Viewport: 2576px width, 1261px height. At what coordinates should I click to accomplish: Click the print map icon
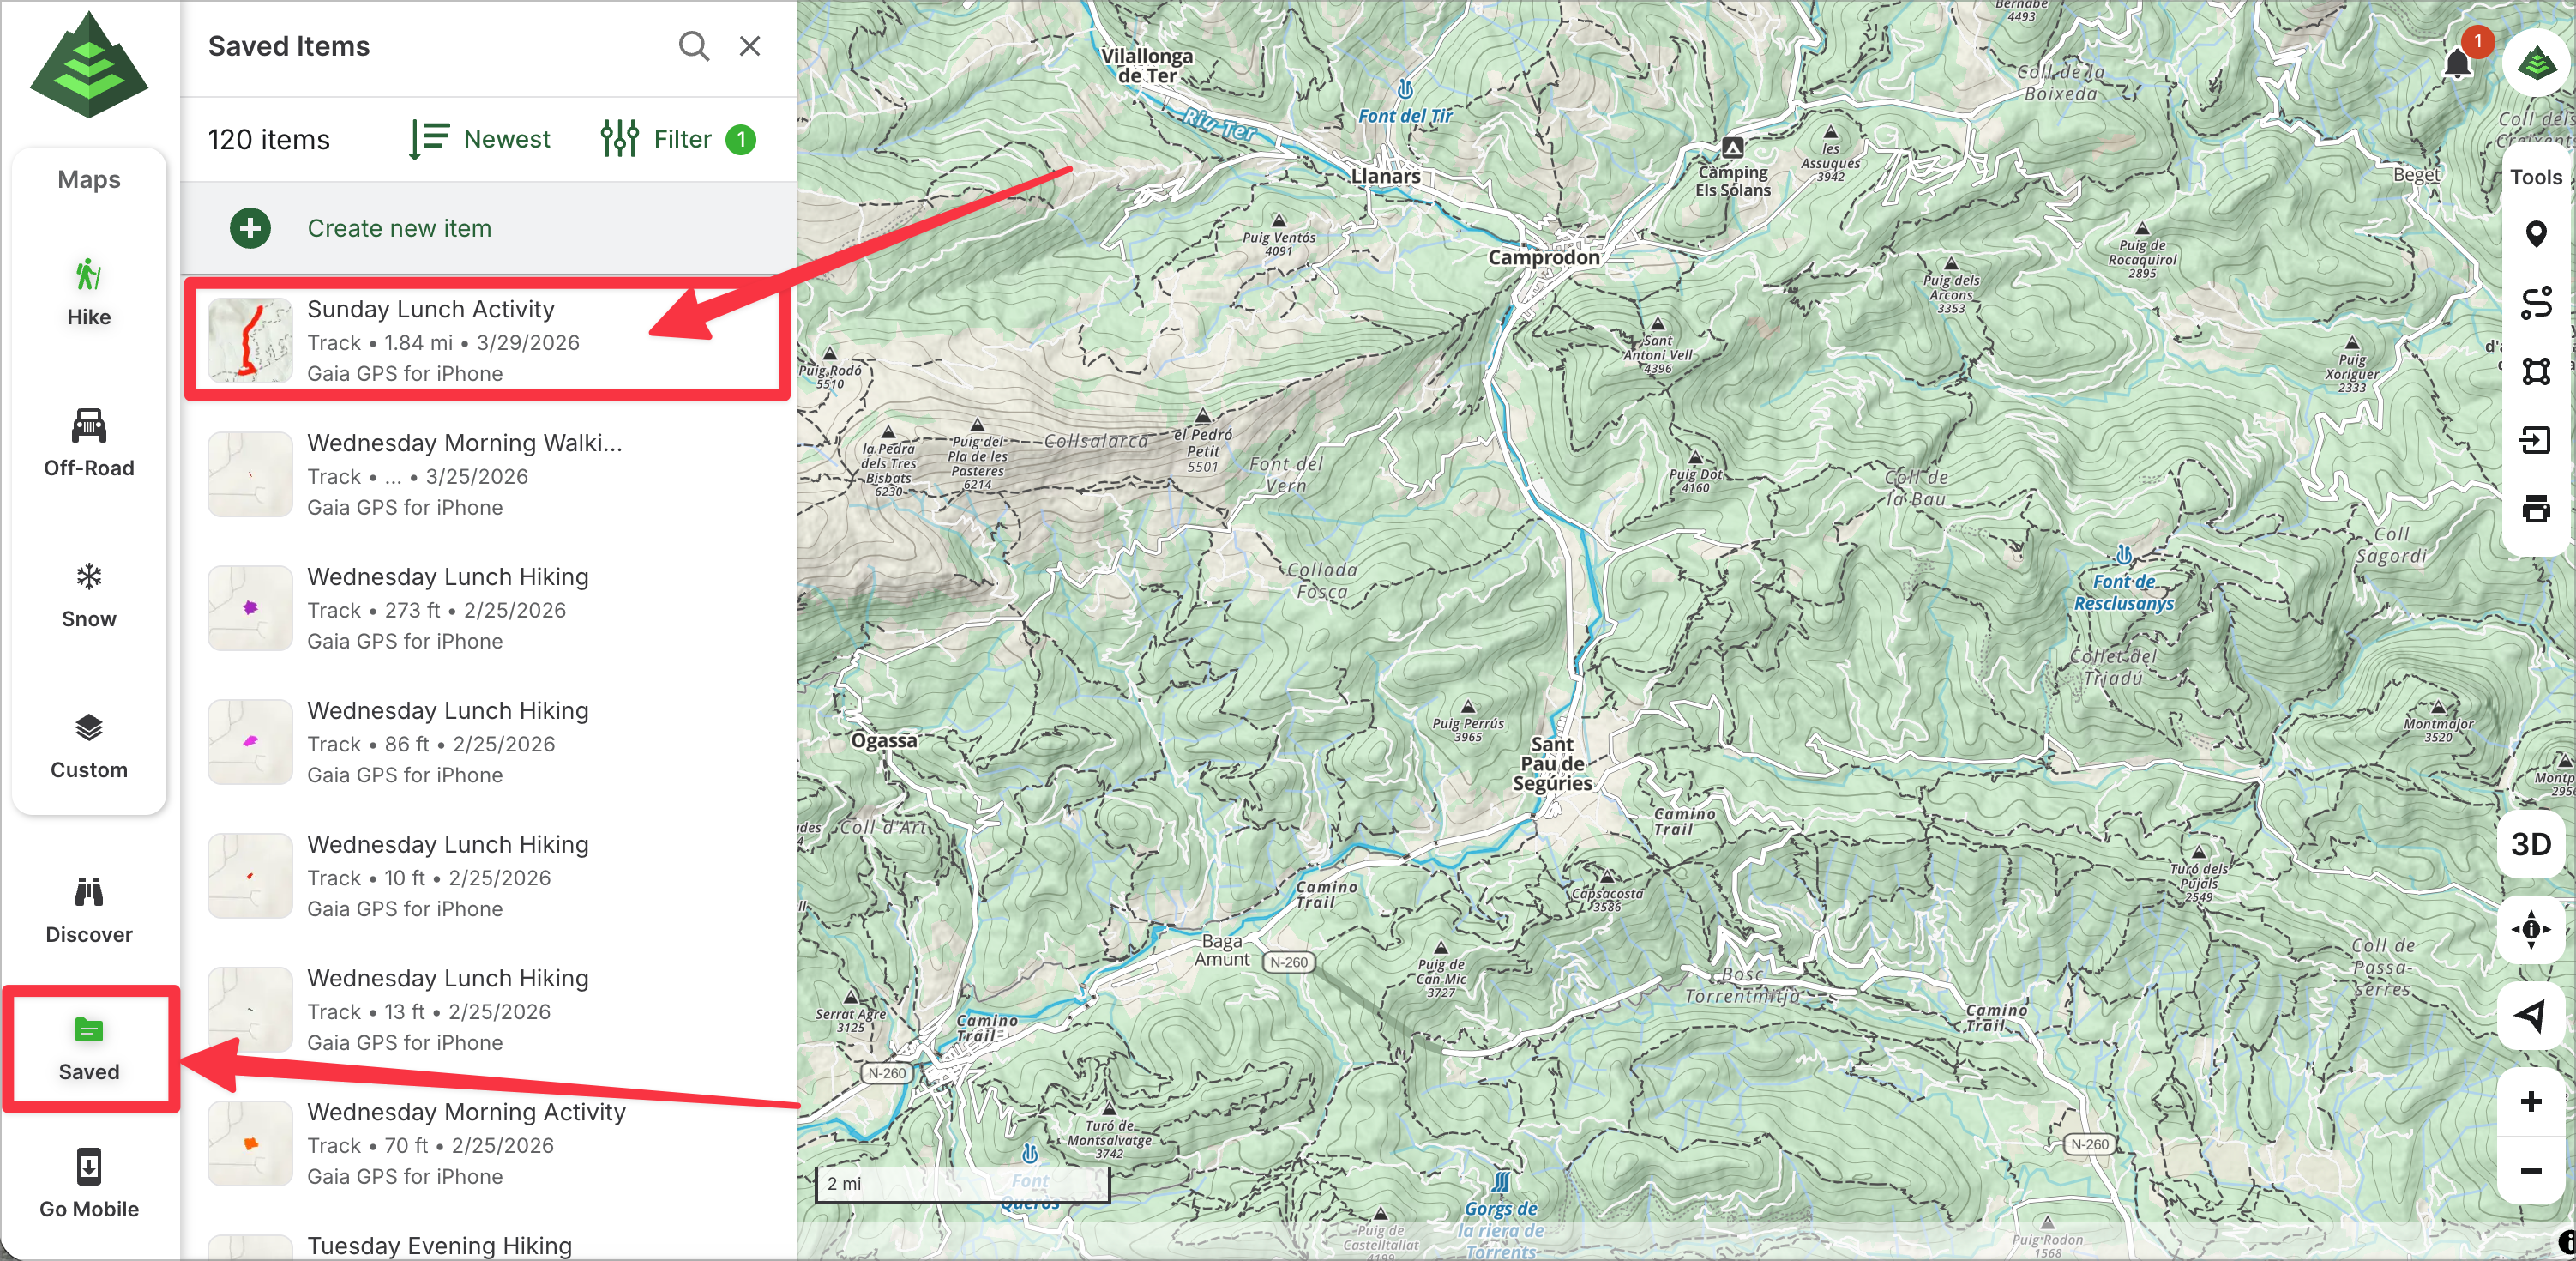click(2535, 508)
